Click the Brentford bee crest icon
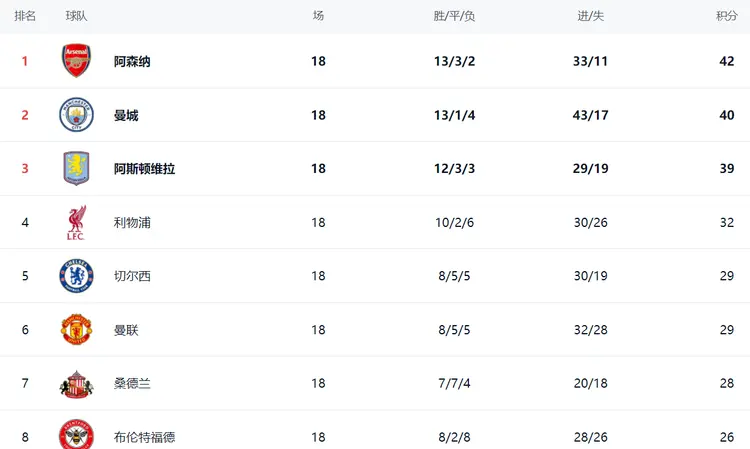 pyautogui.click(x=76, y=434)
